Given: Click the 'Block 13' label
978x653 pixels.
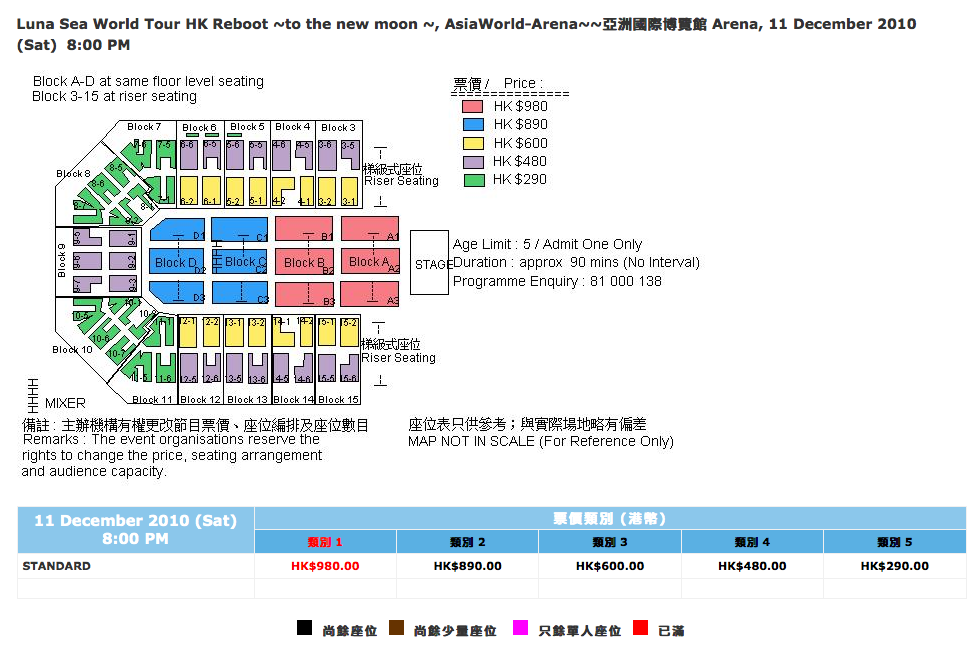Looking at the screenshot, I should point(247,399).
